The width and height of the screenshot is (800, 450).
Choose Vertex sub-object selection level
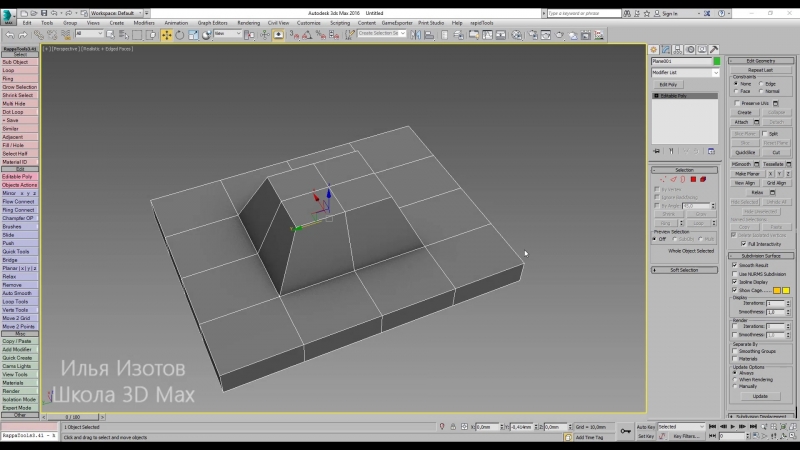coord(661,179)
